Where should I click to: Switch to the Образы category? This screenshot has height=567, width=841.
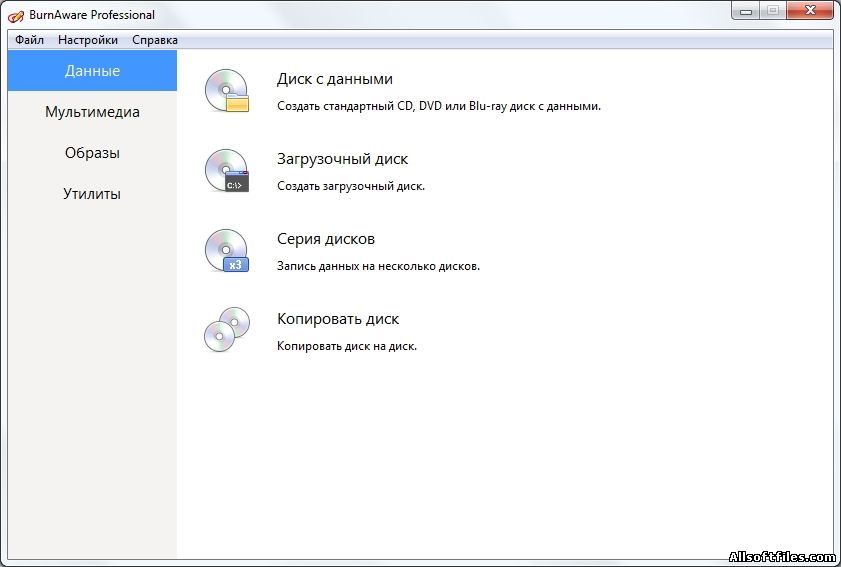(92, 153)
